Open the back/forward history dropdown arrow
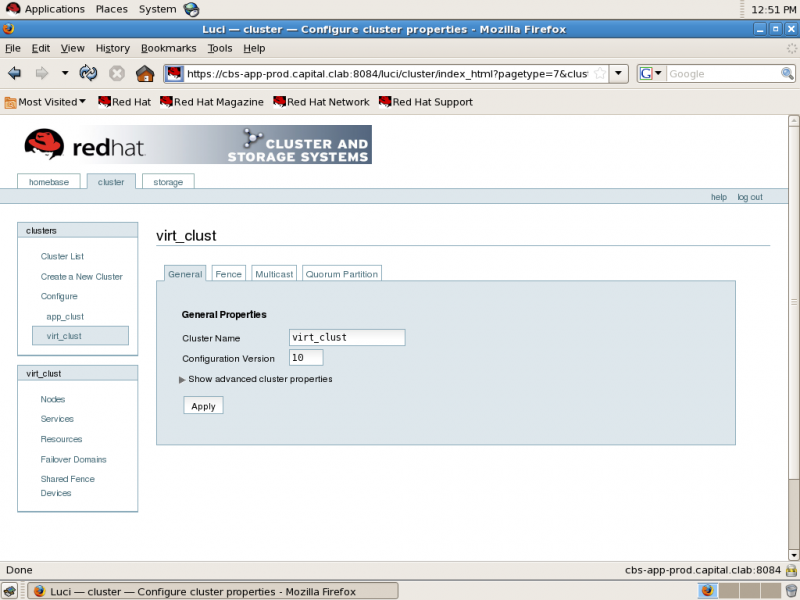Viewport: 800px width, 600px height. pos(65,73)
